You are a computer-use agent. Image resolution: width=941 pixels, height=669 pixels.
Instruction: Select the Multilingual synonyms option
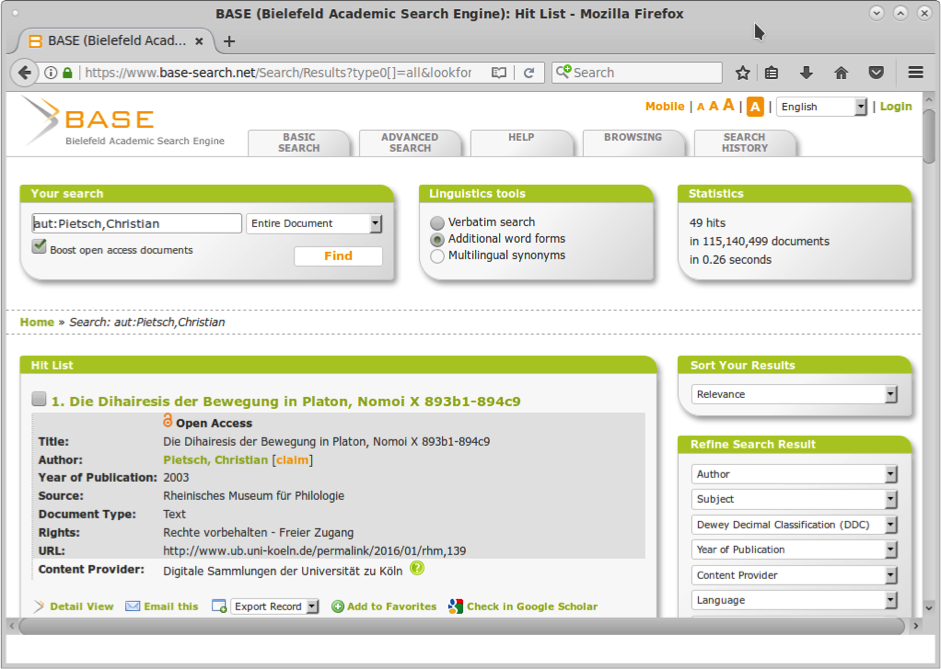point(437,256)
